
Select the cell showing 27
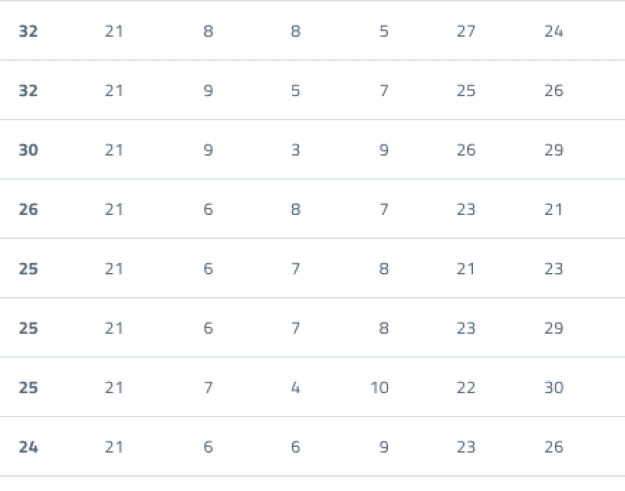pyautogui.click(x=466, y=31)
